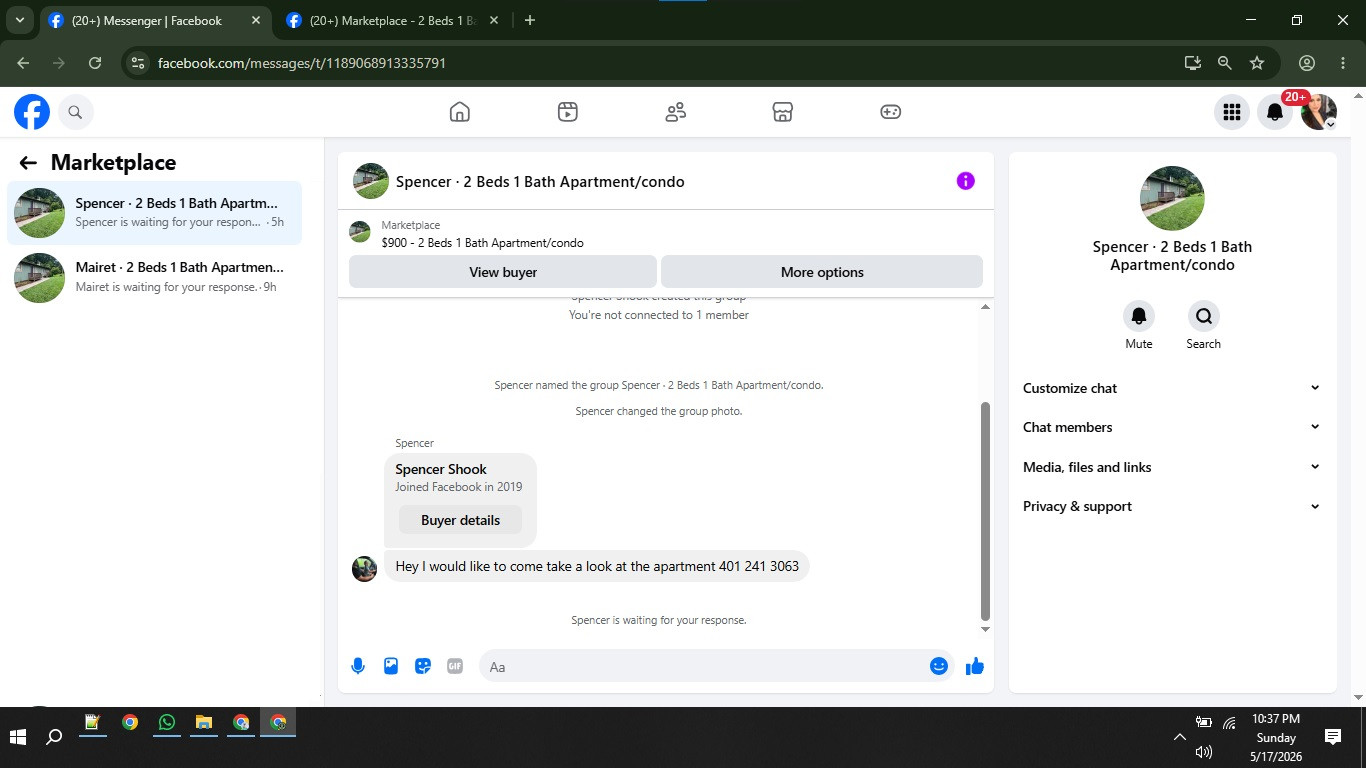Switch to the Messenger | Facebook tab

[155, 21]
